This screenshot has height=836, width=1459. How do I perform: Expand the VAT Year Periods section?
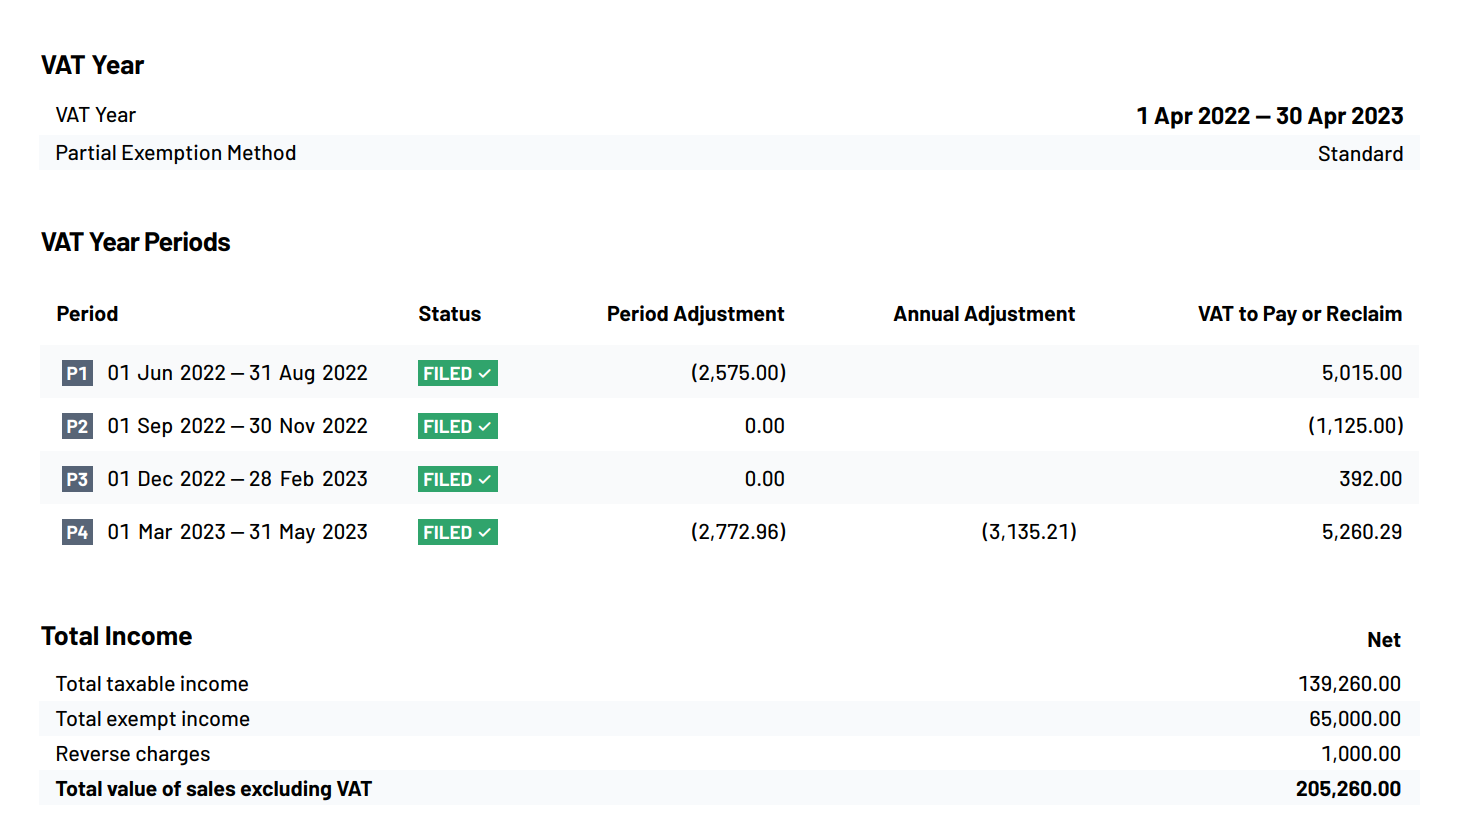135,241
